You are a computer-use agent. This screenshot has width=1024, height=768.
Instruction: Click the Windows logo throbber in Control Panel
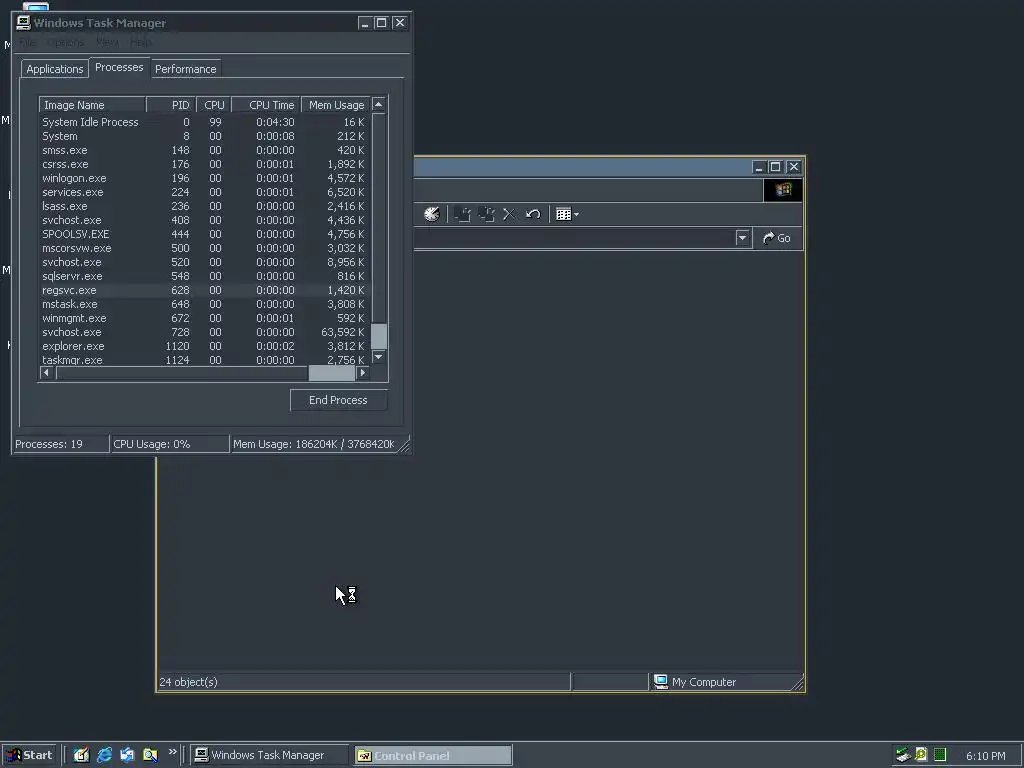coord(783,190)
